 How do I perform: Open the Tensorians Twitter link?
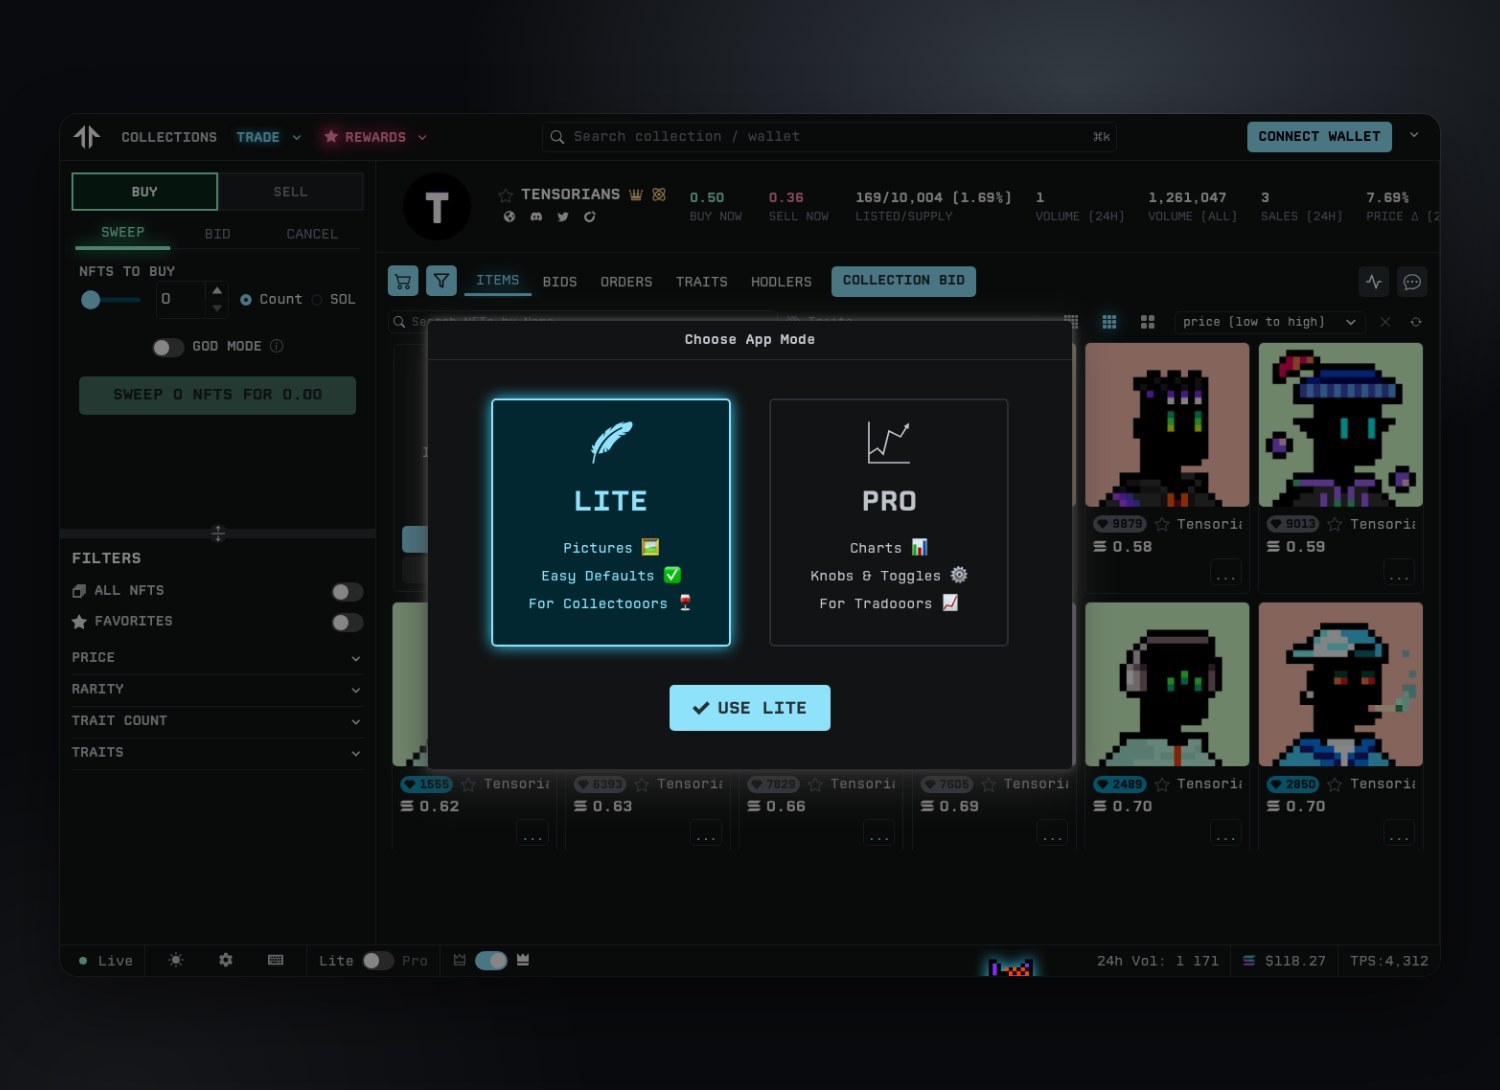(563, 217)
